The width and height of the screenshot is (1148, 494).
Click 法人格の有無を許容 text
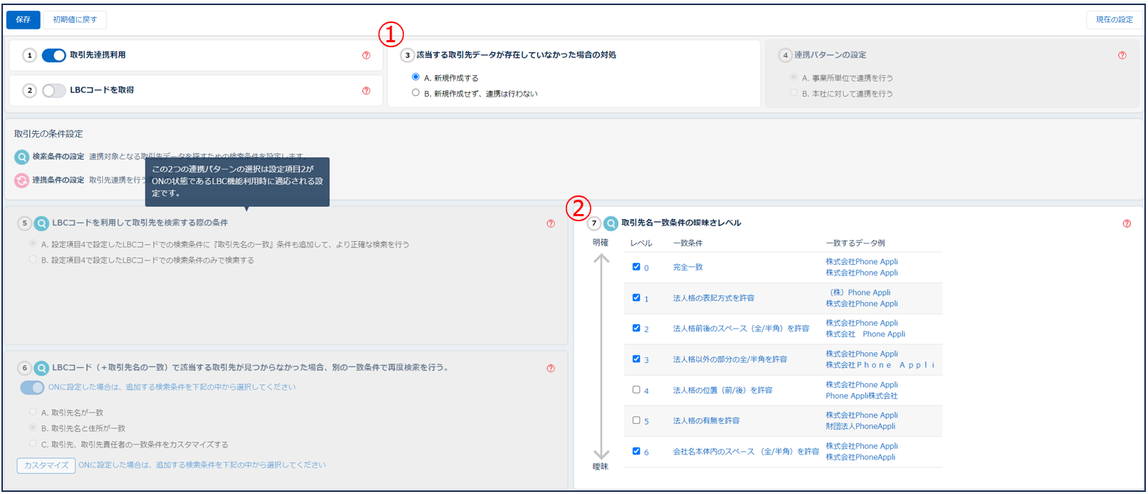coord(706,421)
